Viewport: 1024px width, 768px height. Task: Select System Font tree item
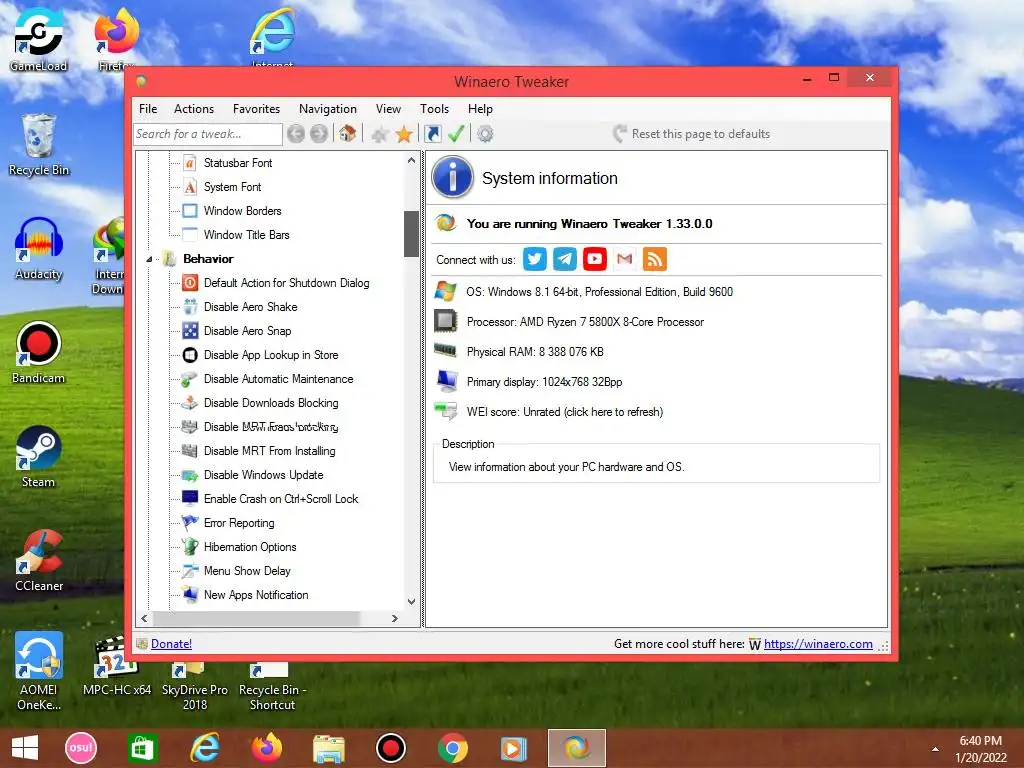[232, 187]
